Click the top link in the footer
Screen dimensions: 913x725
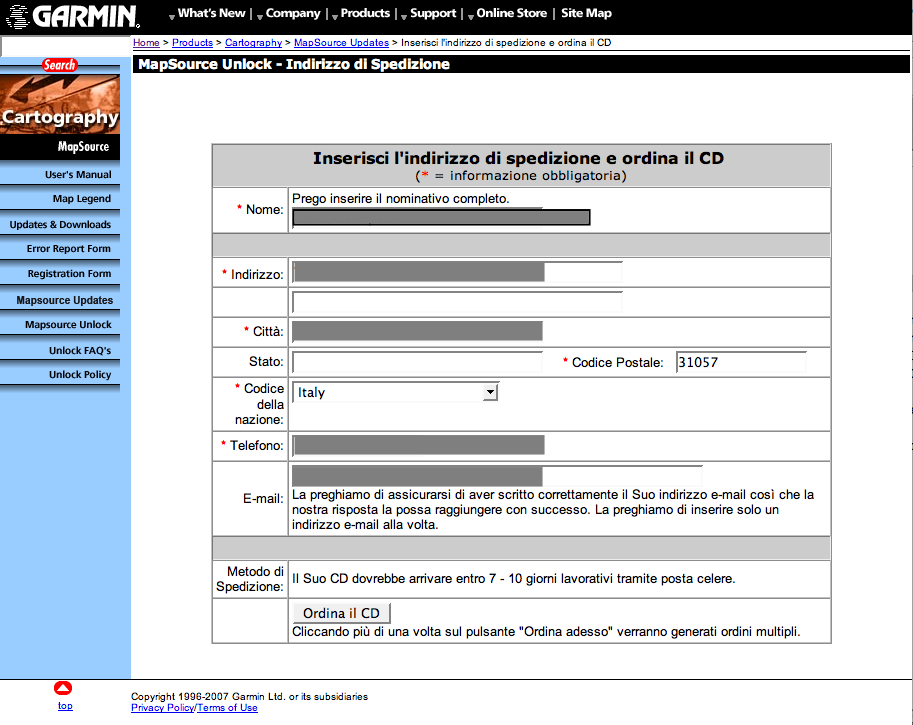pyautogui.click(x=65, y=706)
